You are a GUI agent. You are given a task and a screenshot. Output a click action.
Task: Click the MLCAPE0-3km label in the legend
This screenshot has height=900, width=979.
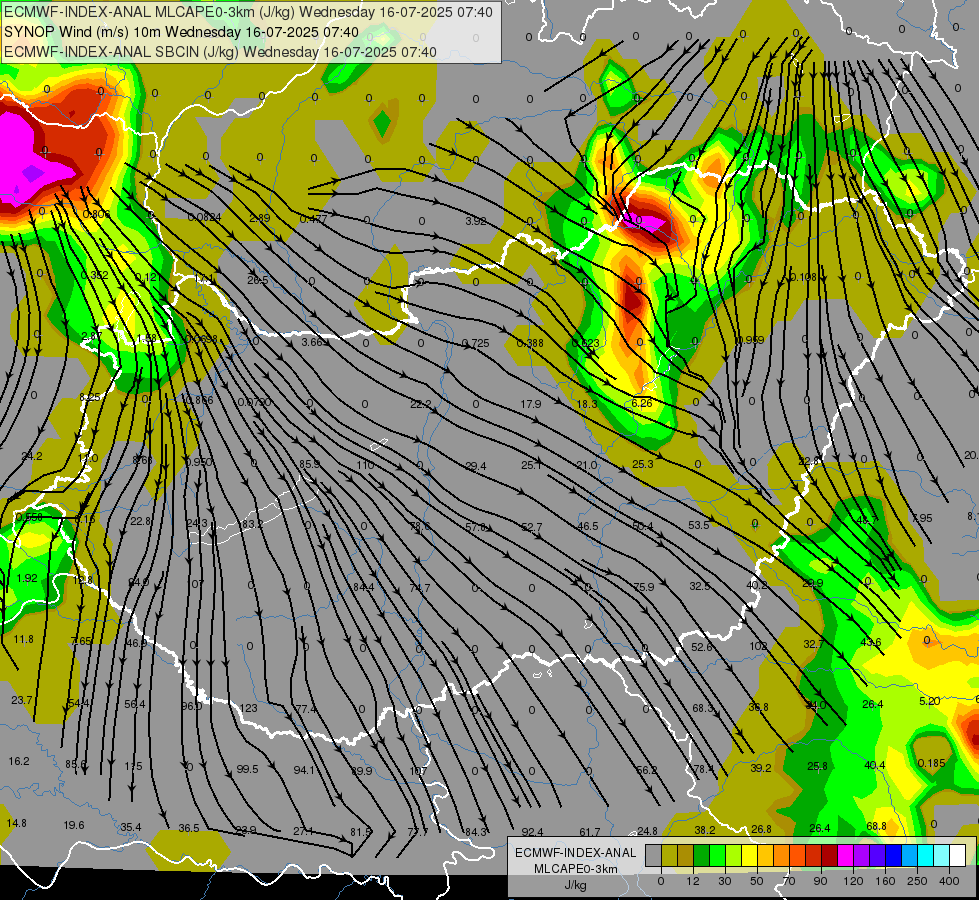575,869
